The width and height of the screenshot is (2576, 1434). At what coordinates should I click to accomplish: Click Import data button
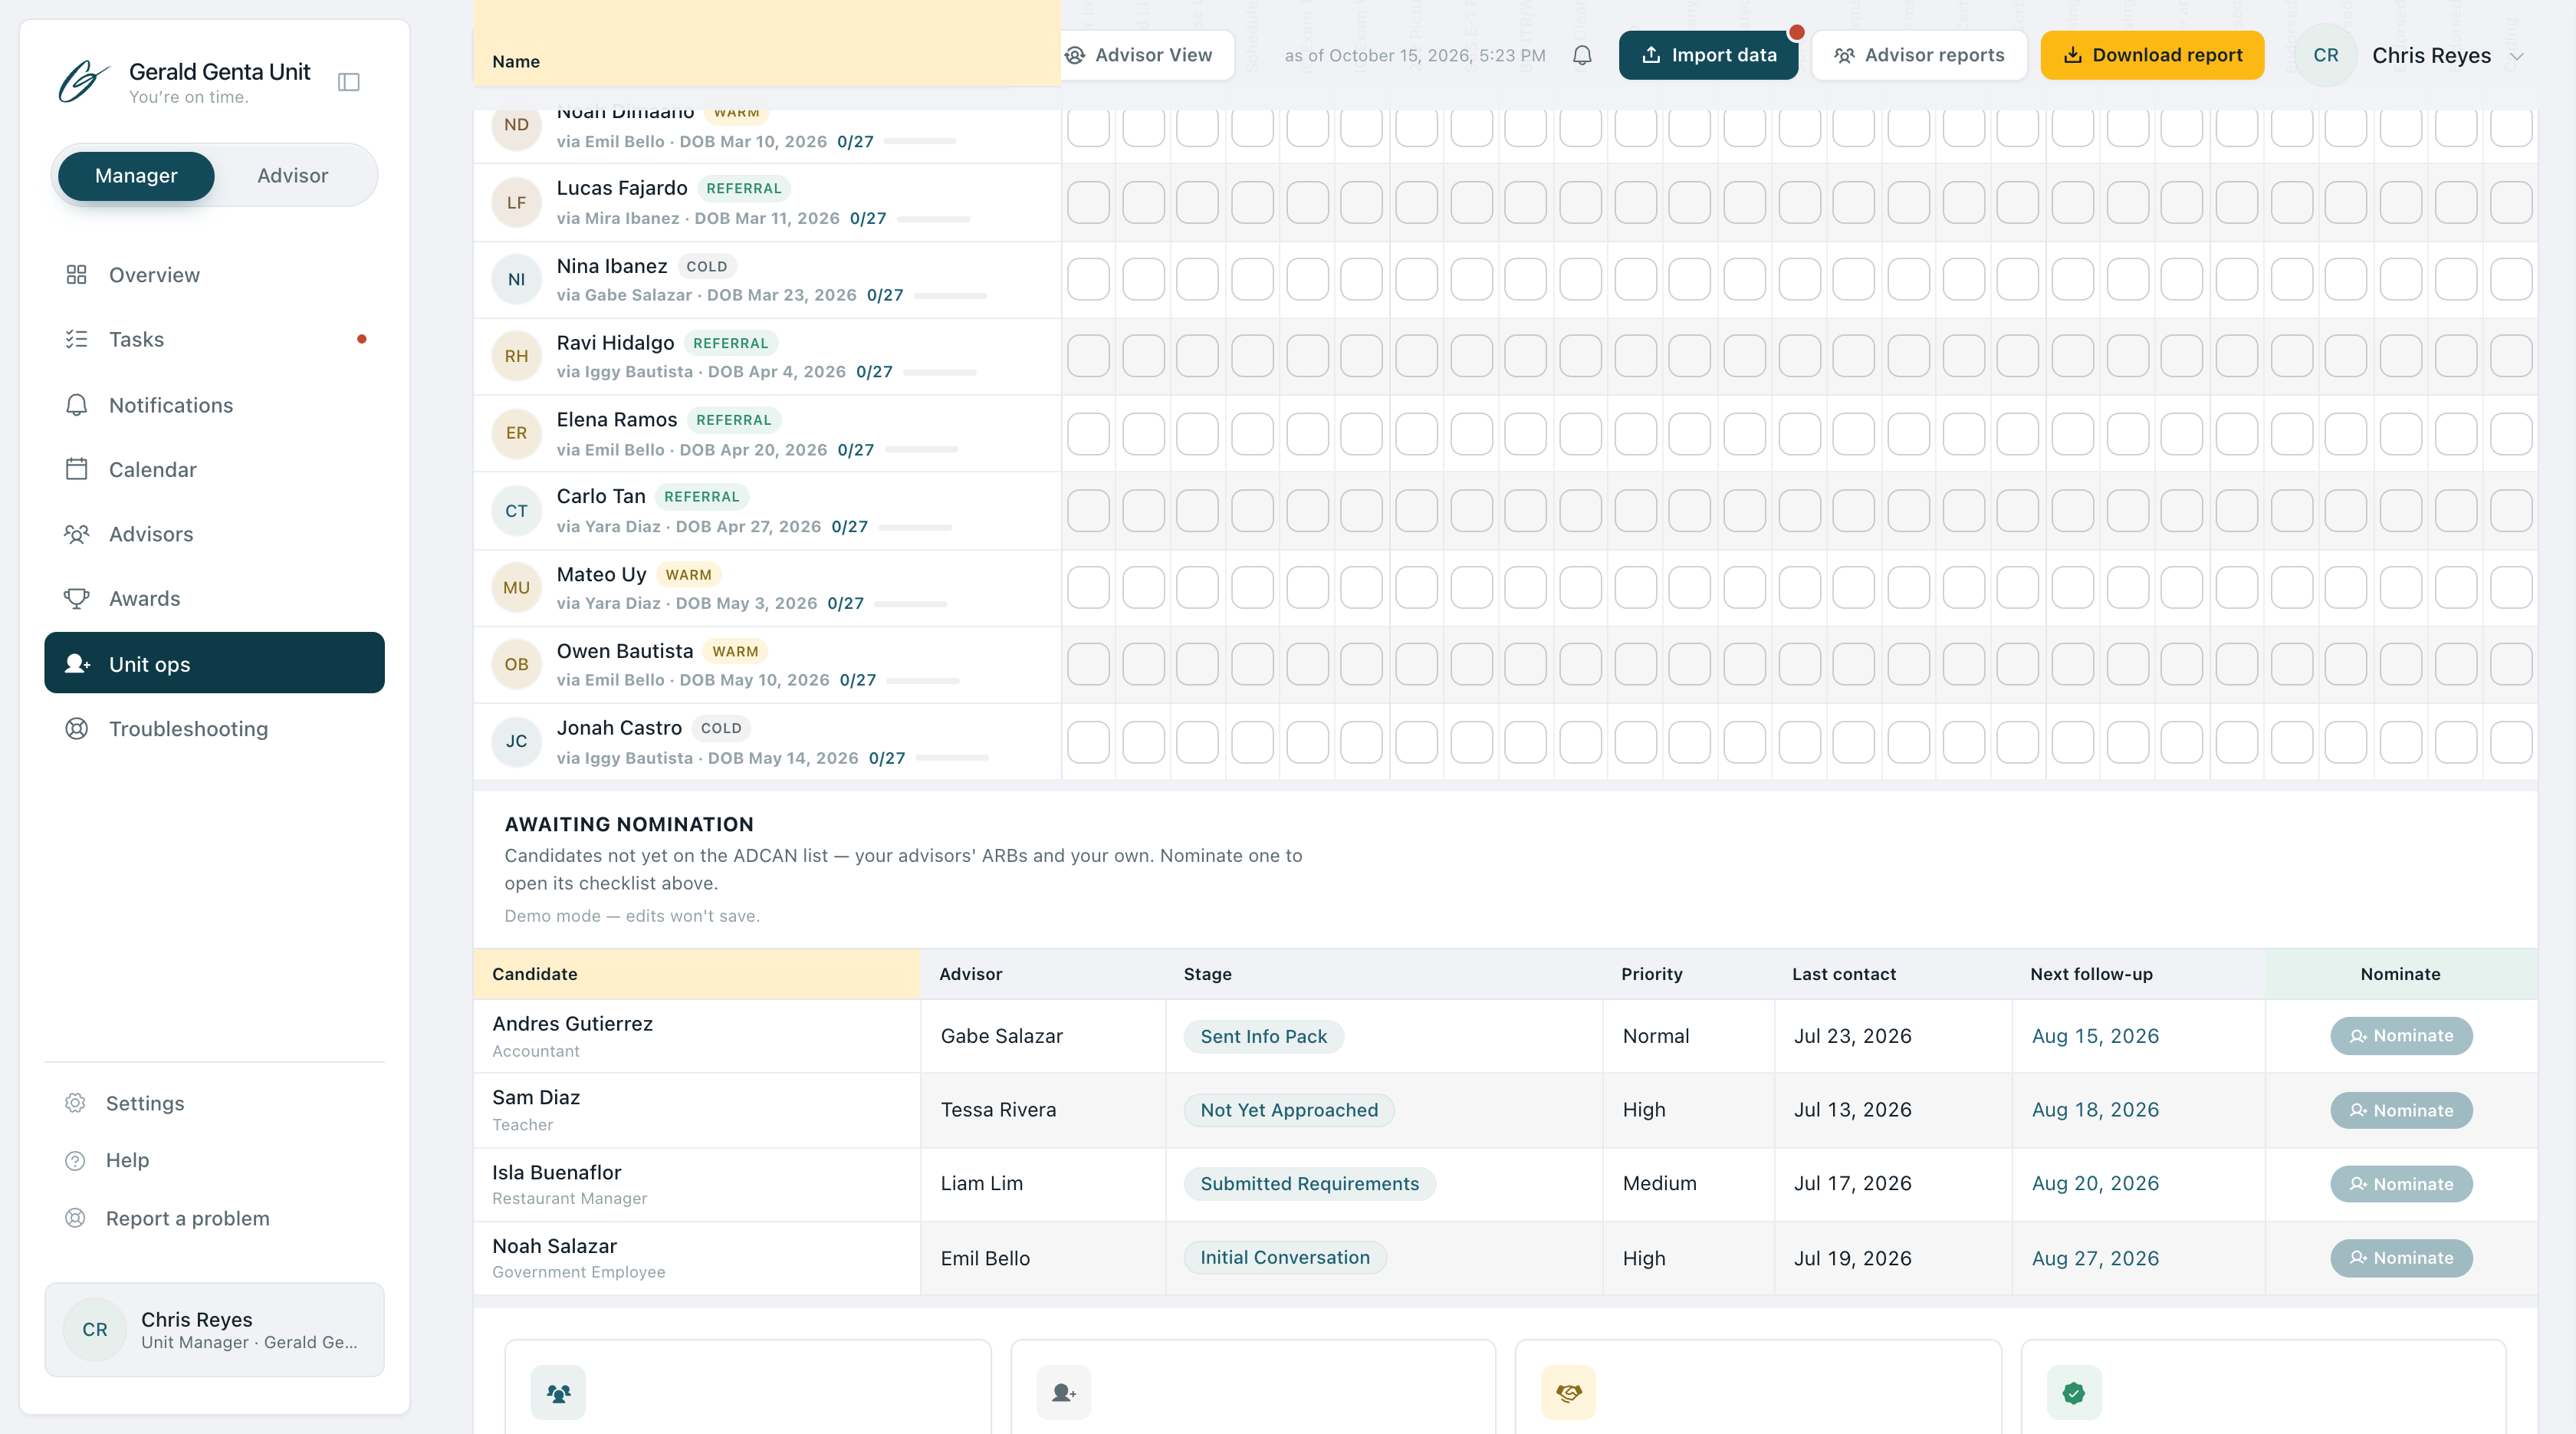click(1708, 55)
